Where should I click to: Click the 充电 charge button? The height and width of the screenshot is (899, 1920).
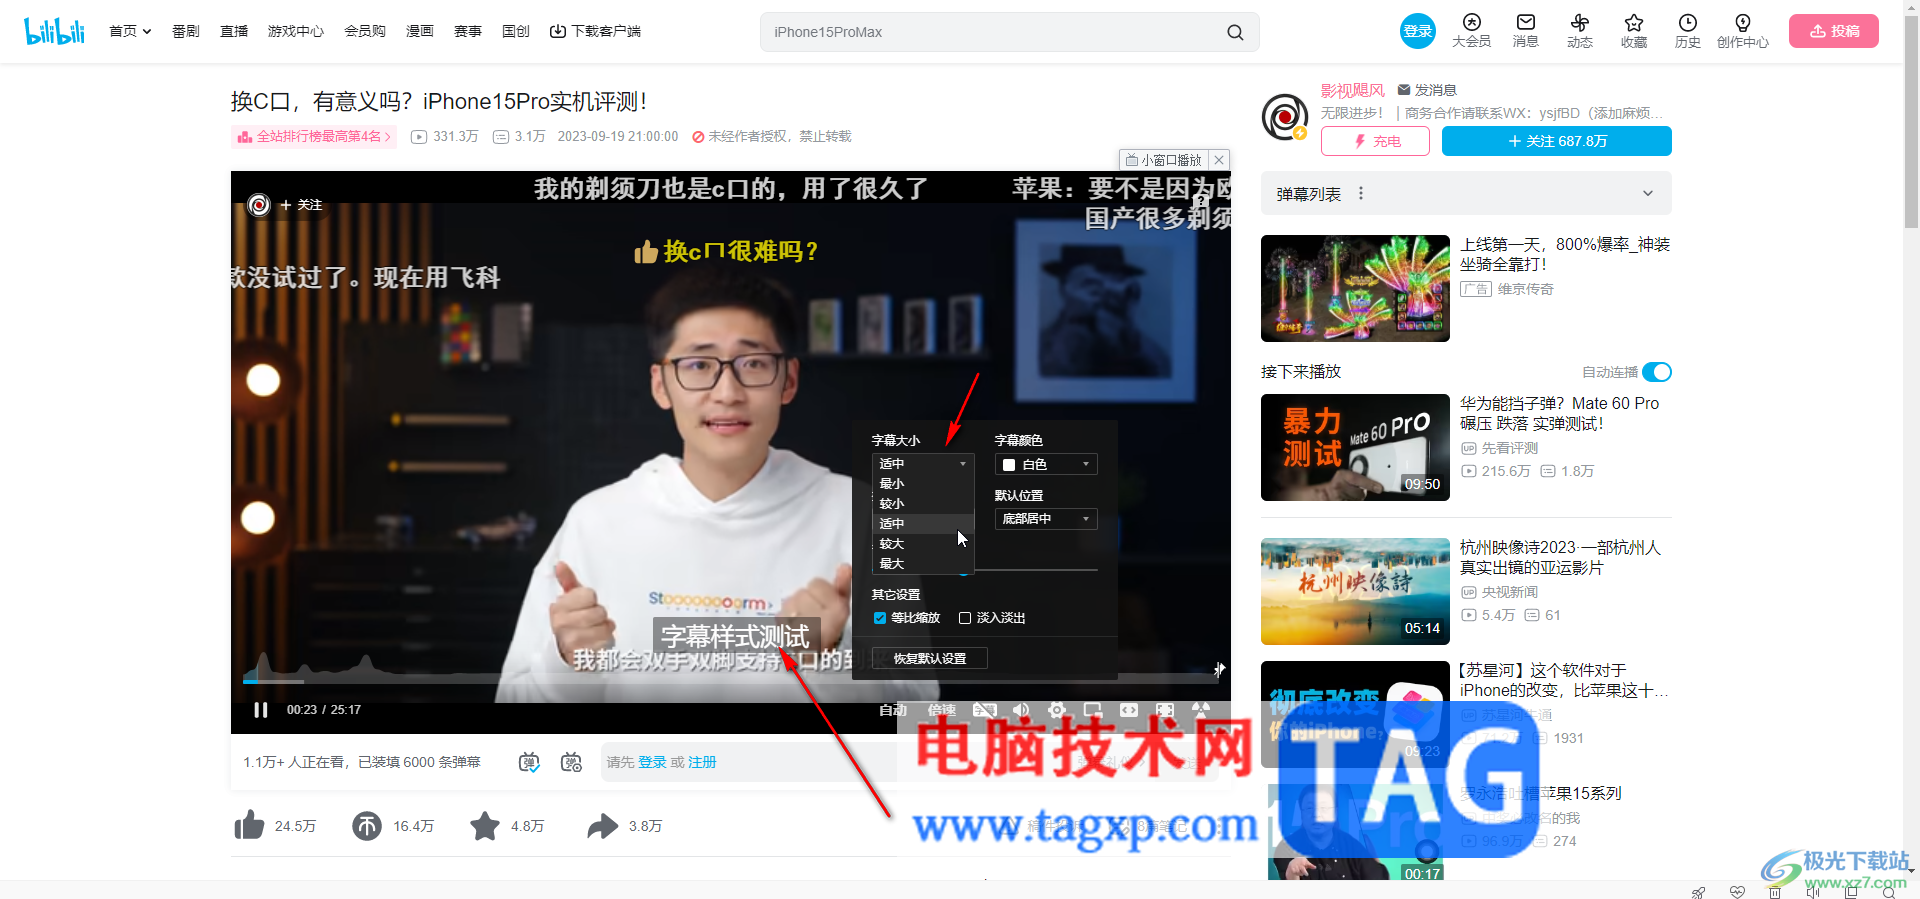1376,141
